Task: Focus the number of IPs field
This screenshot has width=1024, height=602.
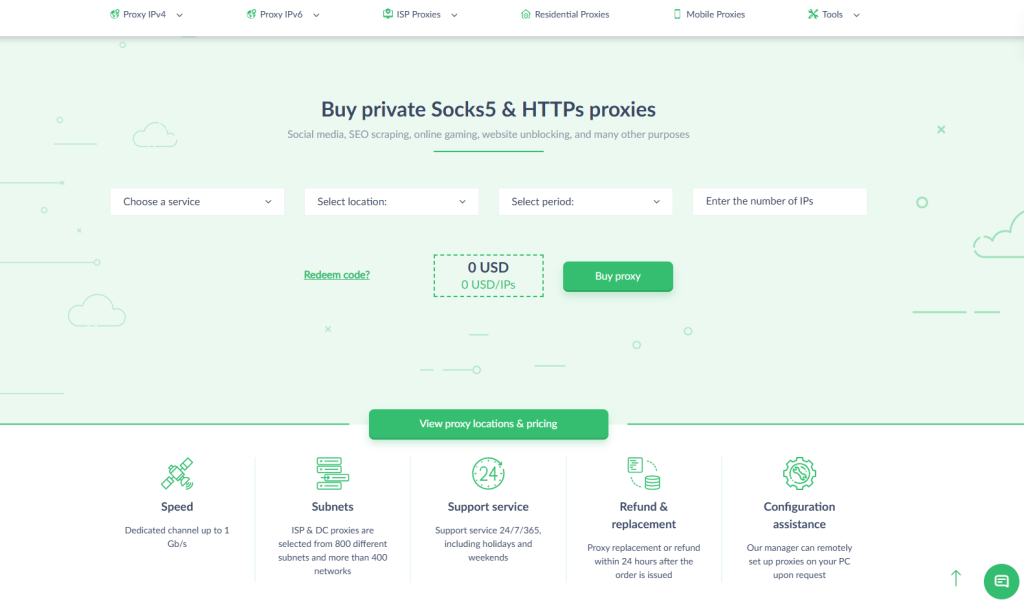Action: [780, 201]
